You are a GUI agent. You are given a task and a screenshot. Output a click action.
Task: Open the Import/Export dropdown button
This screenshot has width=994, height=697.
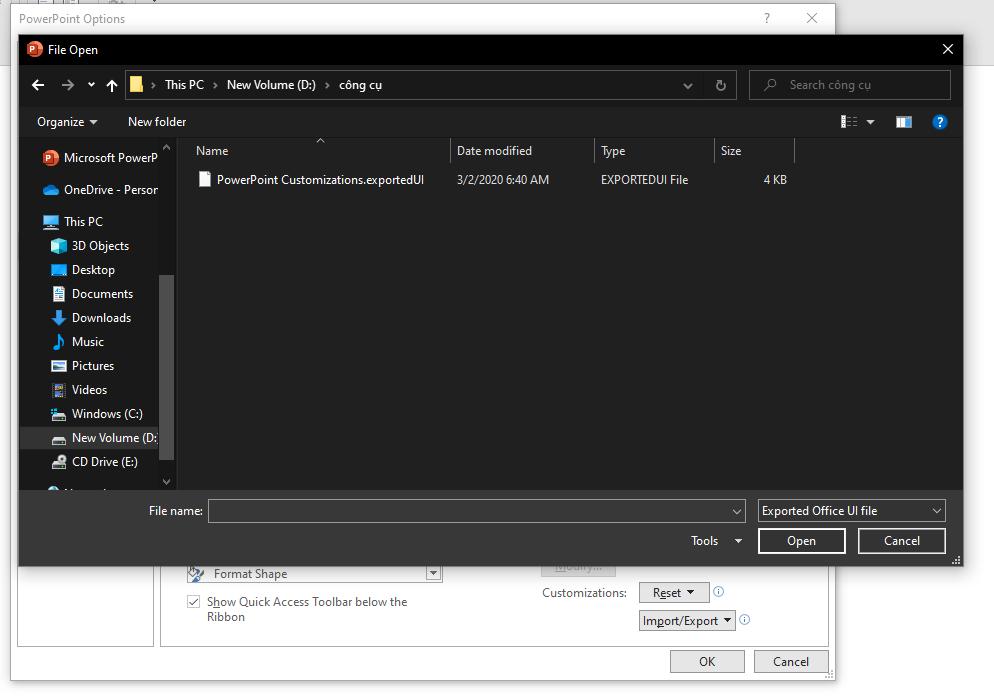pos(687,621)
